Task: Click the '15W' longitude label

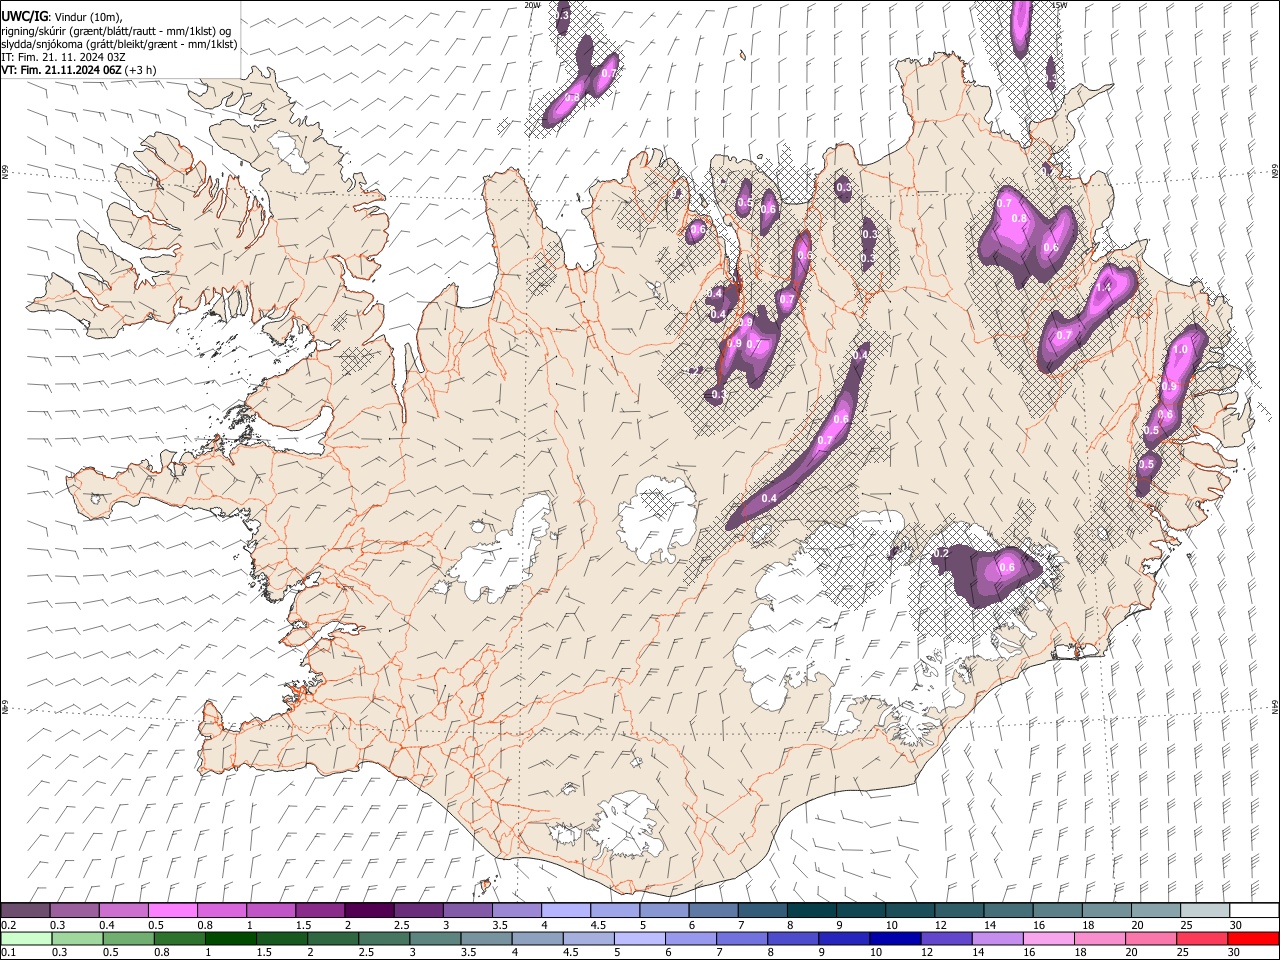Action: 1059,5
